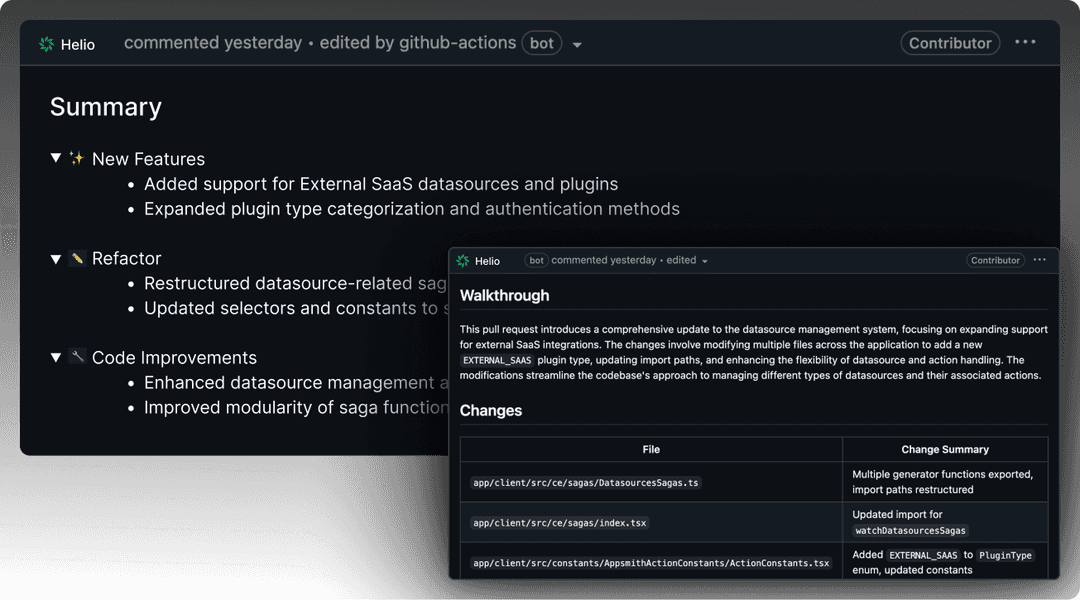Screen dimensions: 1080x600
Task: Click the EXTERNAL_SAAS code chip in the description
Action: pyautogui.click(x=497, y=359)
